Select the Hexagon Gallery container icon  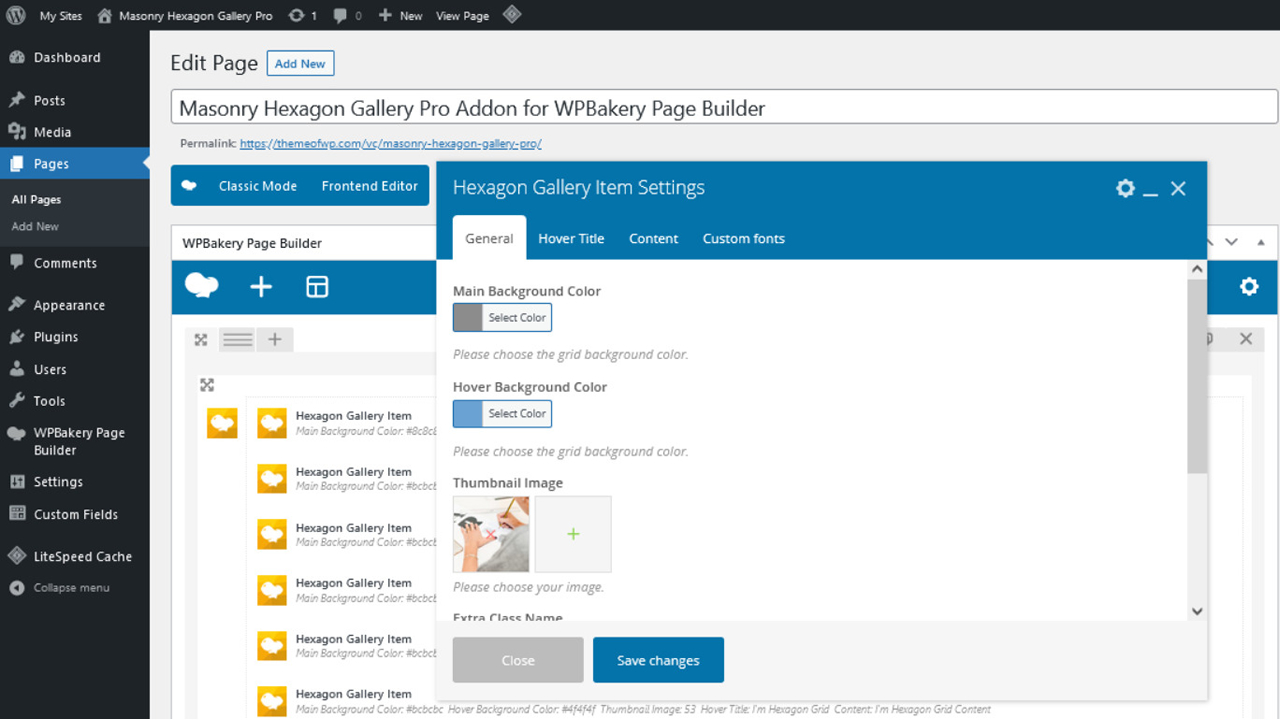click(222, 423)
